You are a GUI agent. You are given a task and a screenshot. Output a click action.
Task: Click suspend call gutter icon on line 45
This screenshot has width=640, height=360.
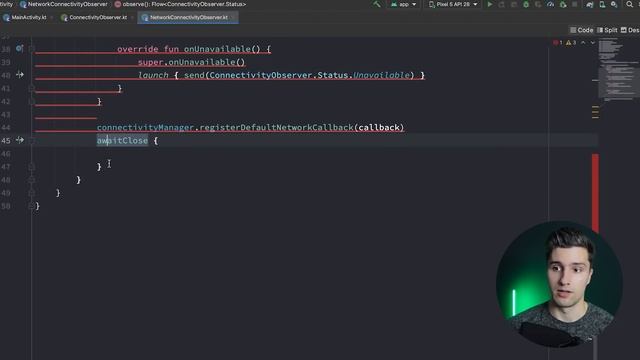click(20, 140)
